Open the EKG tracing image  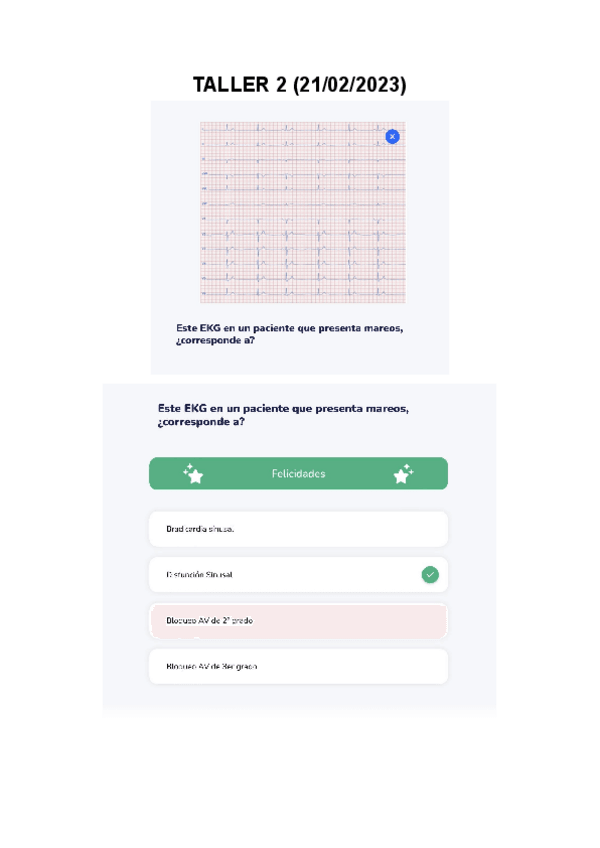302,212
